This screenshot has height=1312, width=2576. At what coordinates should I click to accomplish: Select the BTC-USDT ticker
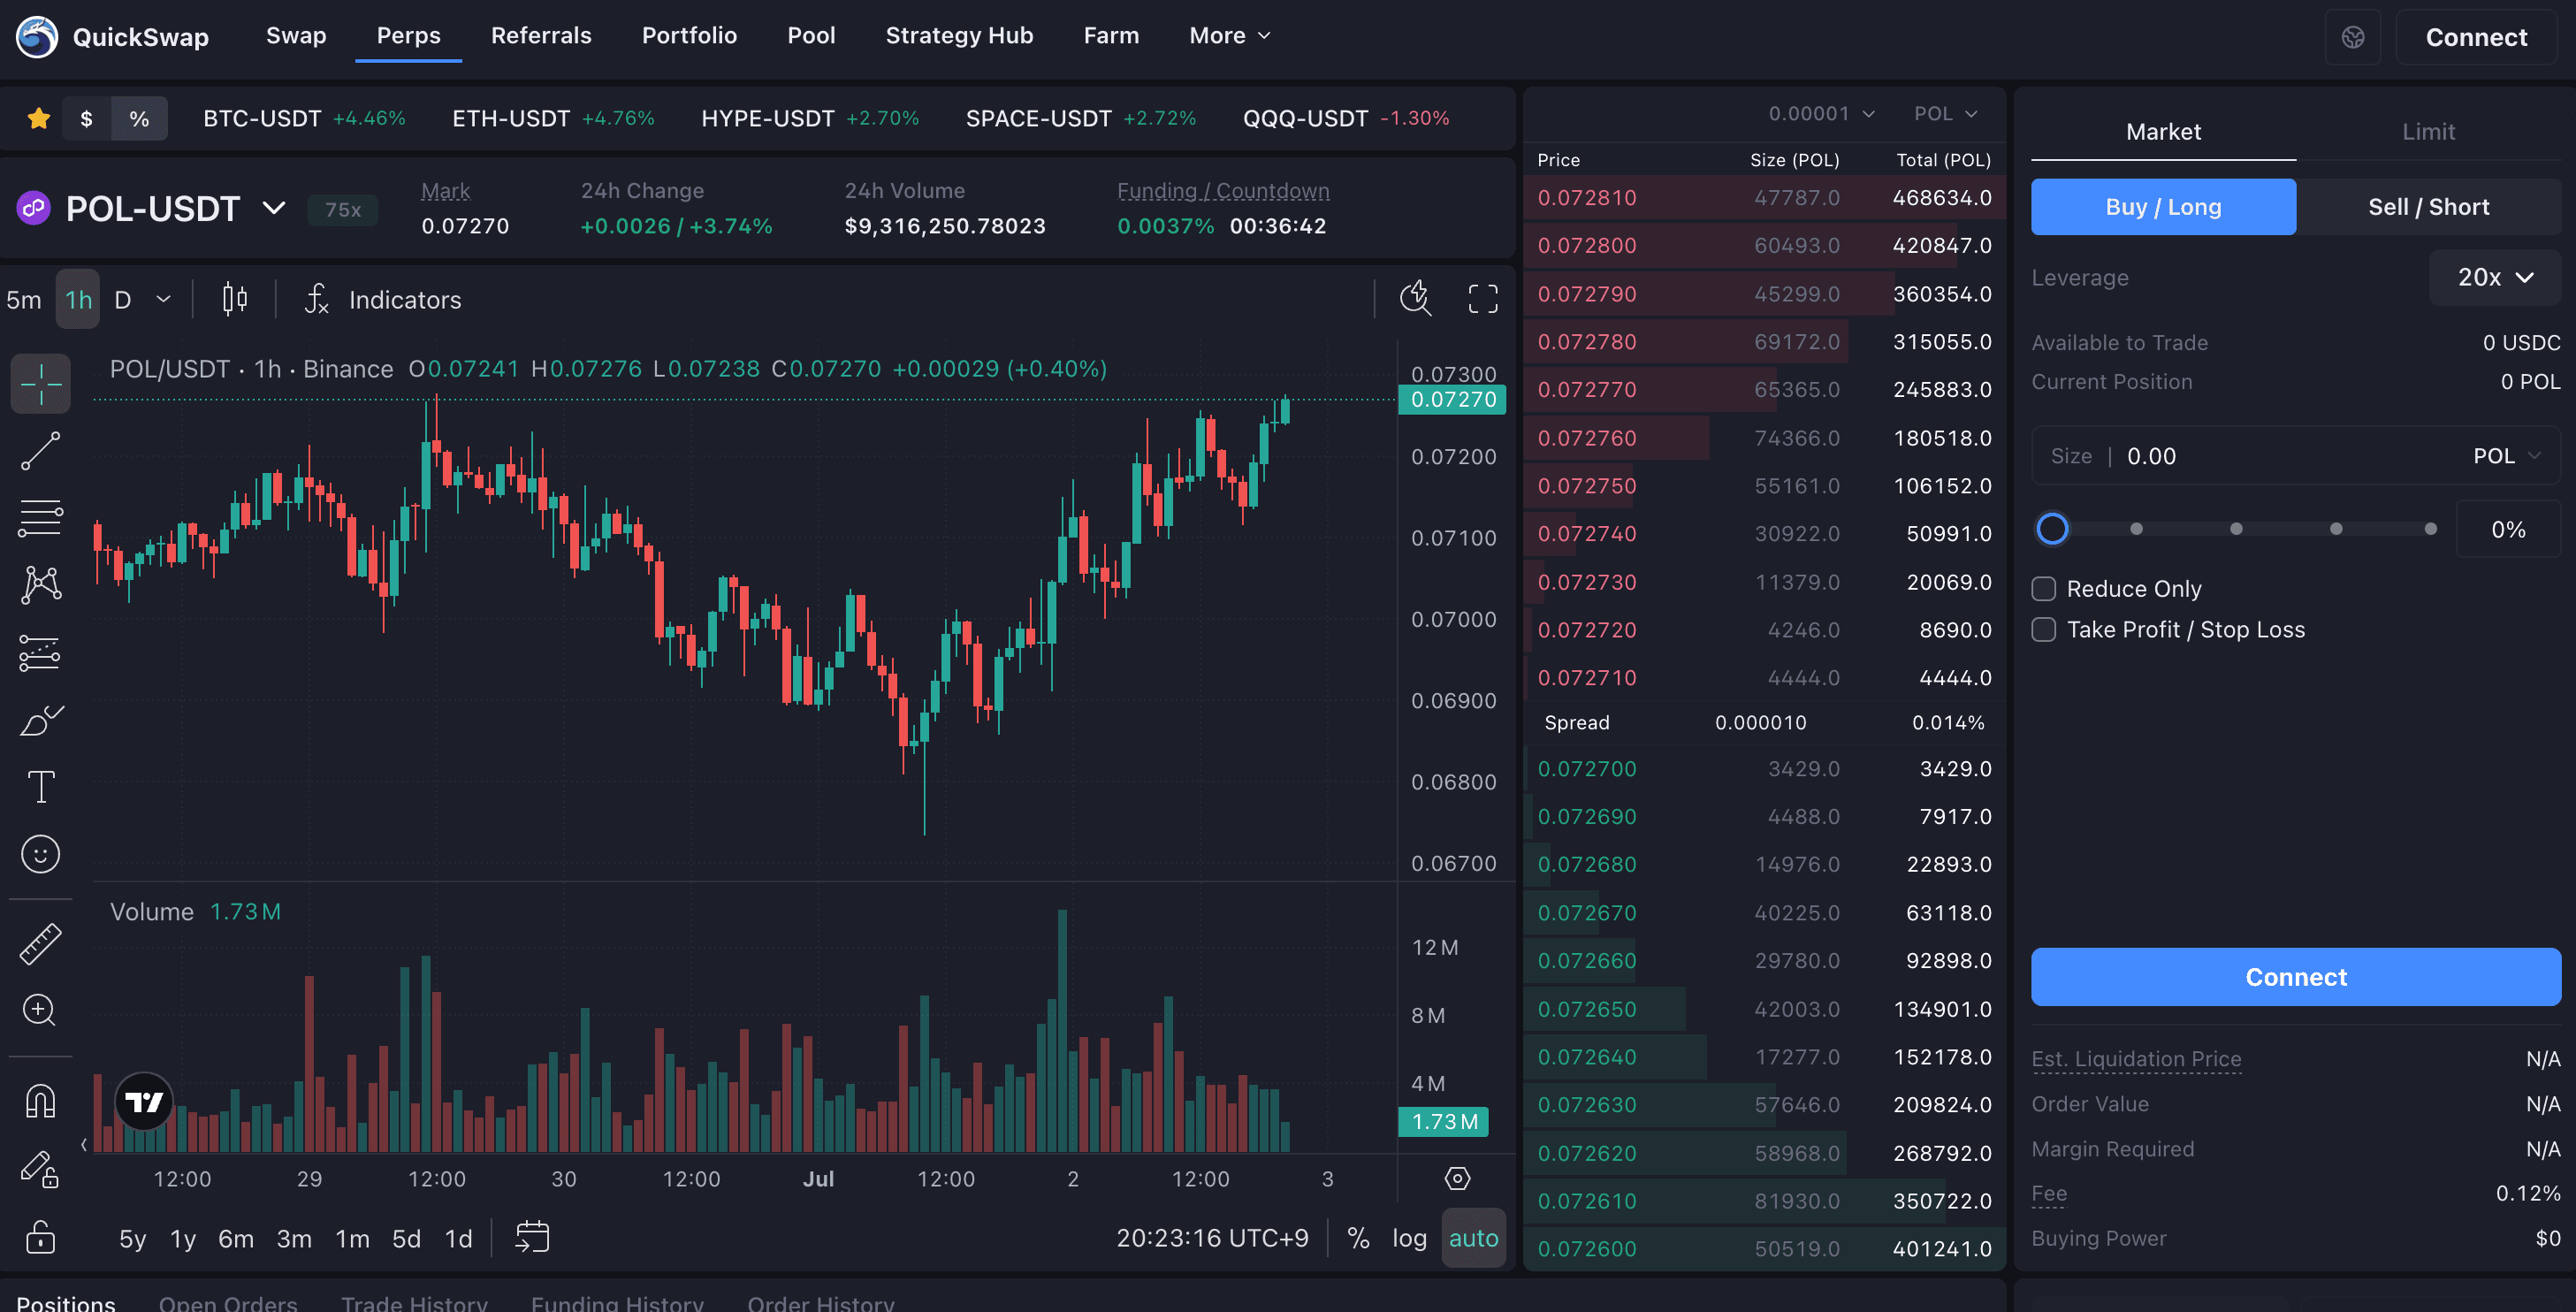coord(303,119)
